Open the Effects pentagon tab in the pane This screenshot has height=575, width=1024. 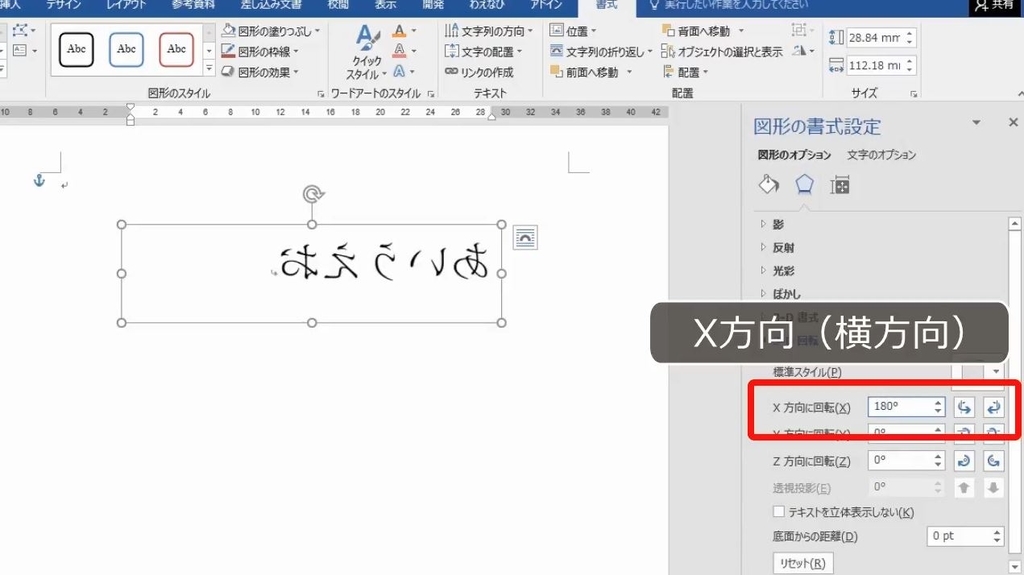[x=804, y=186]
